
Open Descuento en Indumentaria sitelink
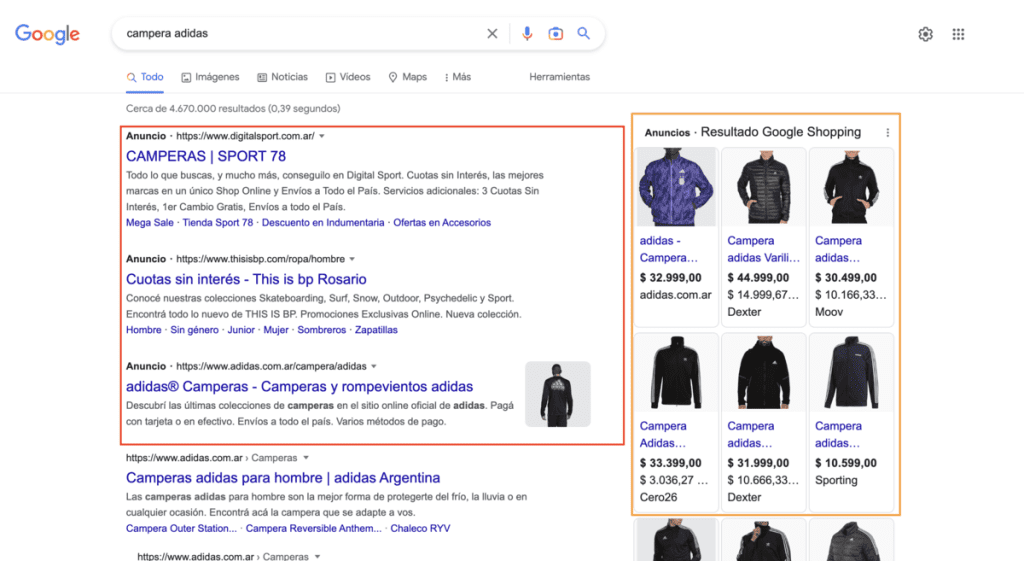click(323, 223)
